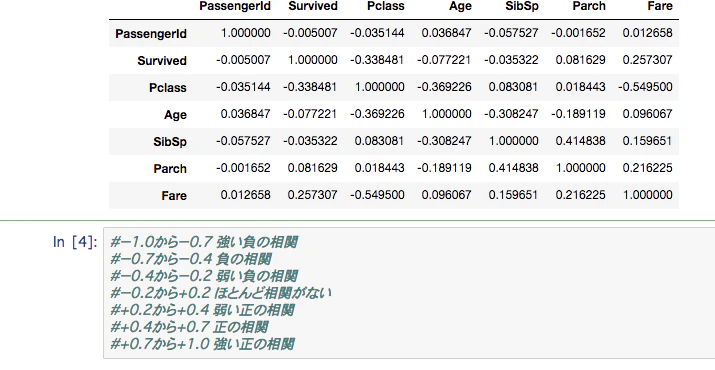Select the Survived row label
The height and width of the screenshot is (370, 715).
click(162, 61)
